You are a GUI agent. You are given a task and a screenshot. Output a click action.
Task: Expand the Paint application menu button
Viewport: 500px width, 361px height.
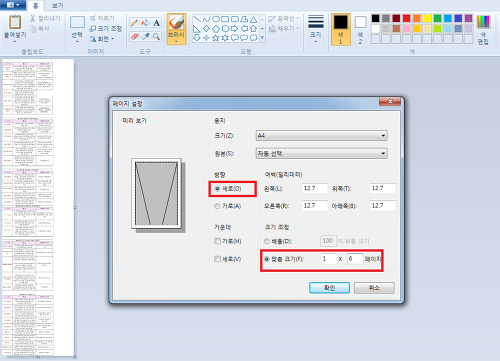(13, 5)
